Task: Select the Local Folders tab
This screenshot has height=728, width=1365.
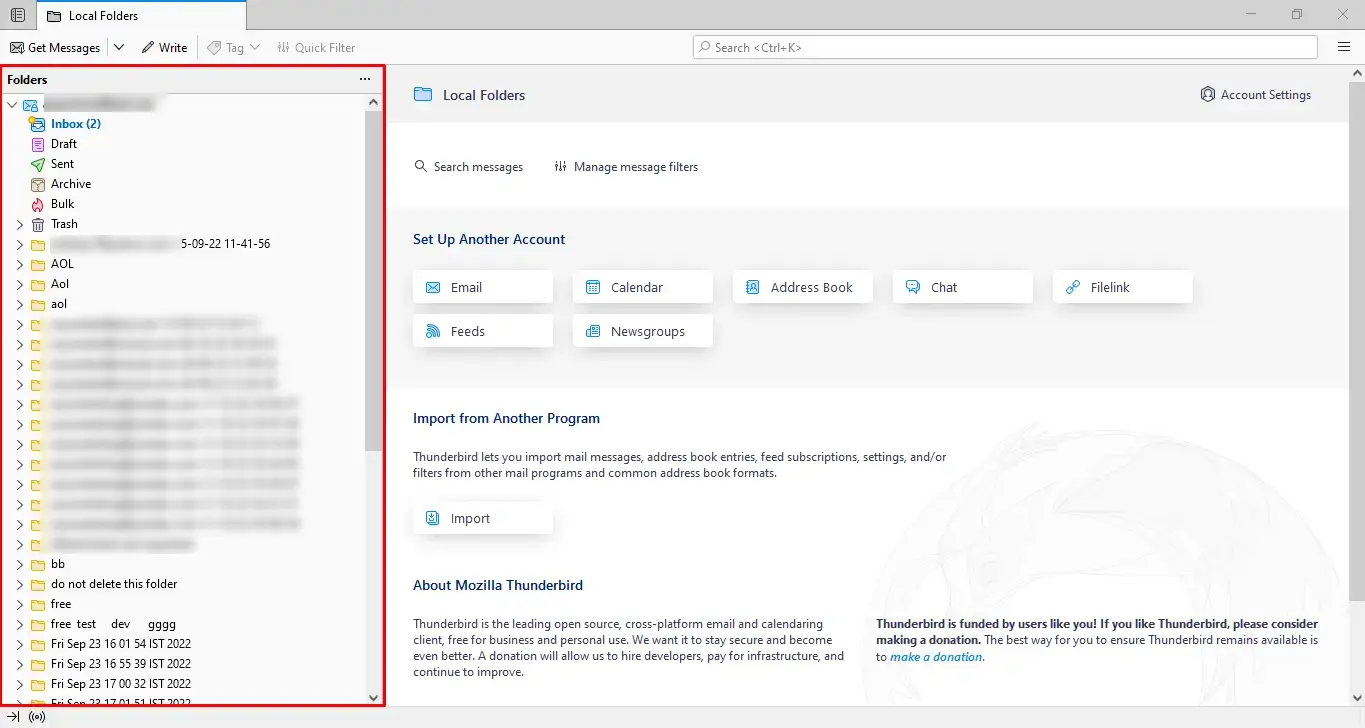Action: [141, 15]
